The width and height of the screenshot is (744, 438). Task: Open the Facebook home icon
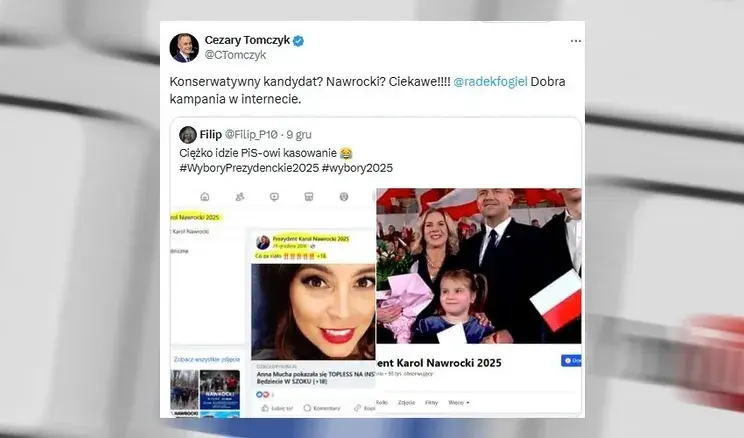tap(205, 196)
